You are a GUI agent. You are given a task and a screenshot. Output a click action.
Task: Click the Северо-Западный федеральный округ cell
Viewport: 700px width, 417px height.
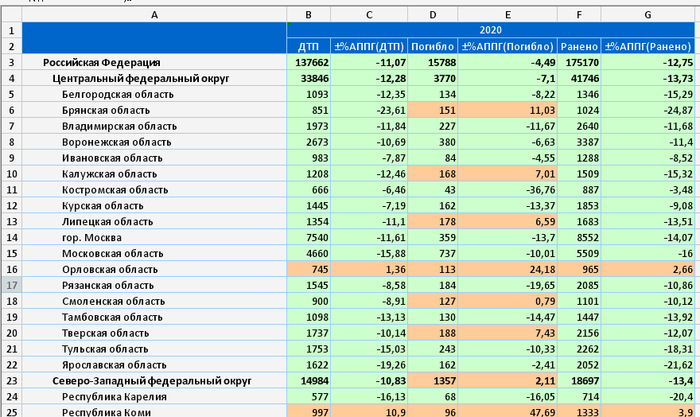(154, 381)
